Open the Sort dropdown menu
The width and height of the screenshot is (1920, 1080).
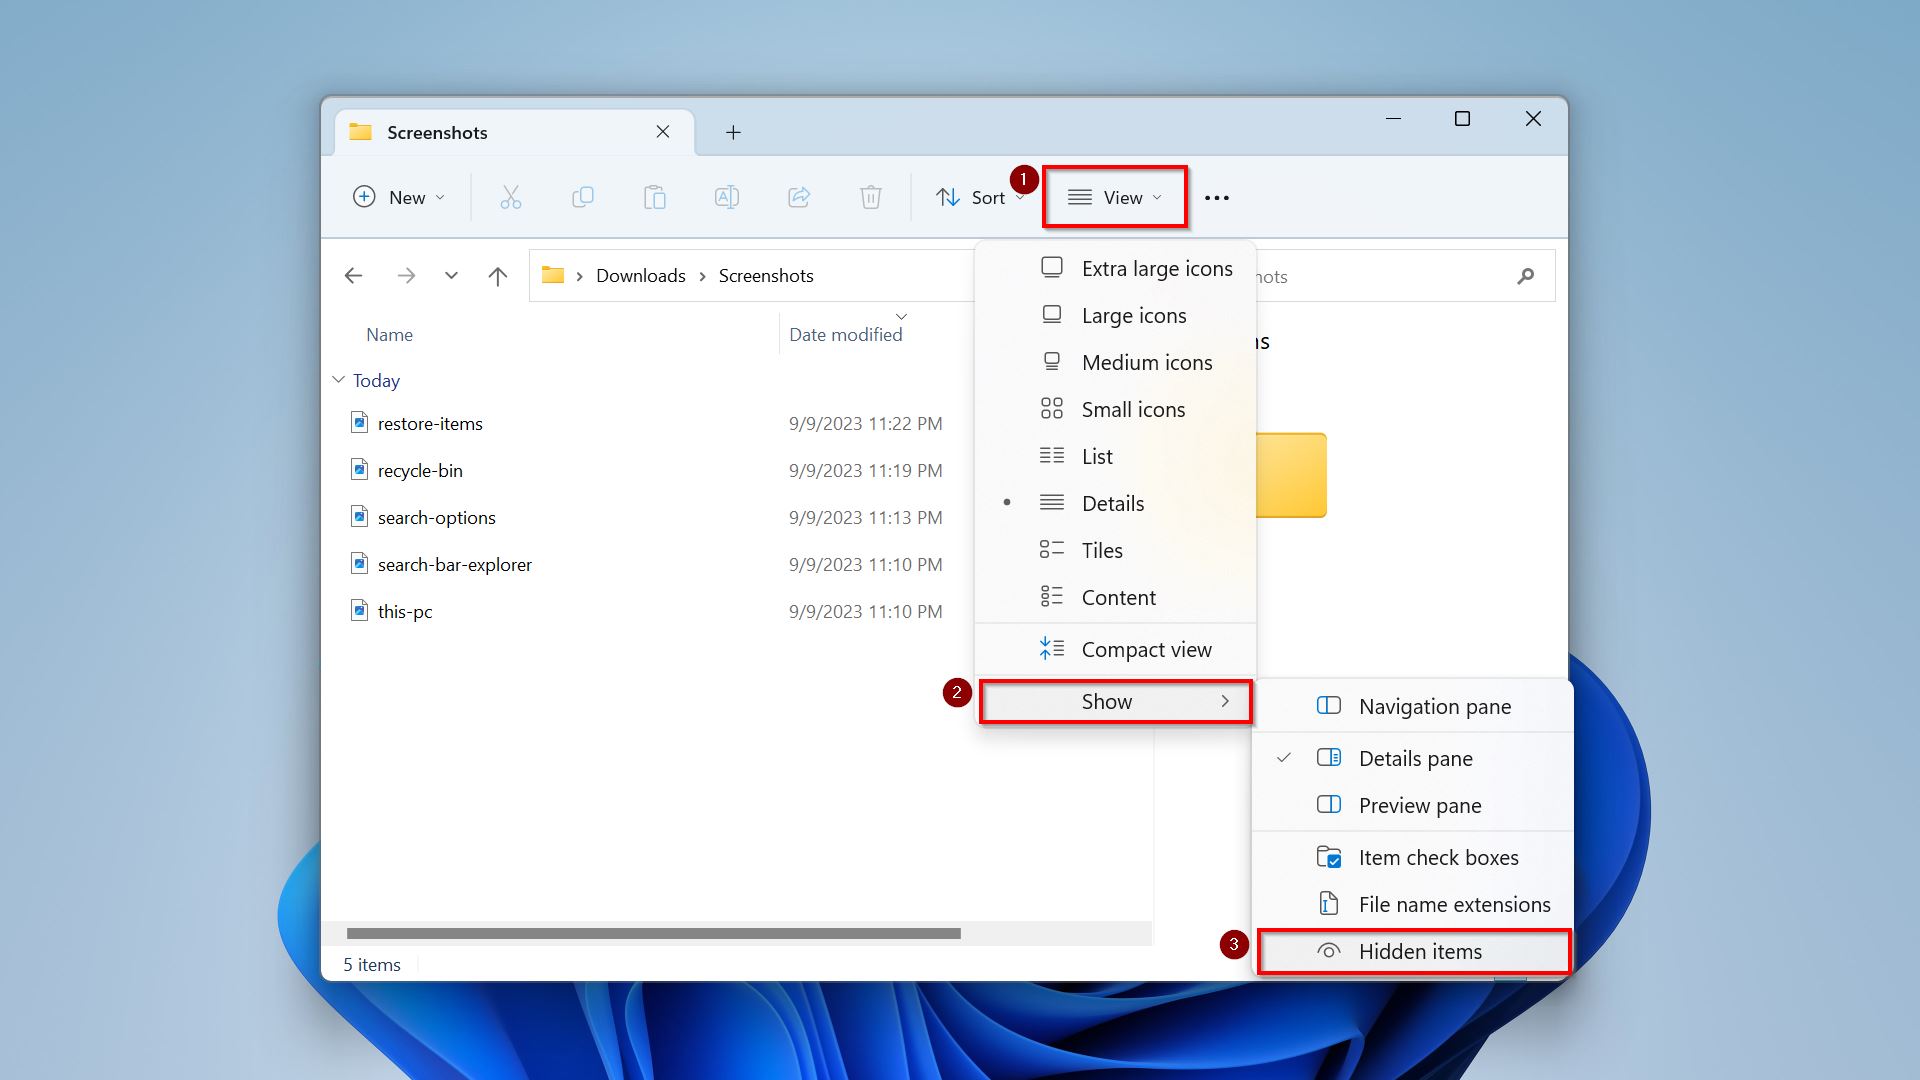(x=978, y=196)
